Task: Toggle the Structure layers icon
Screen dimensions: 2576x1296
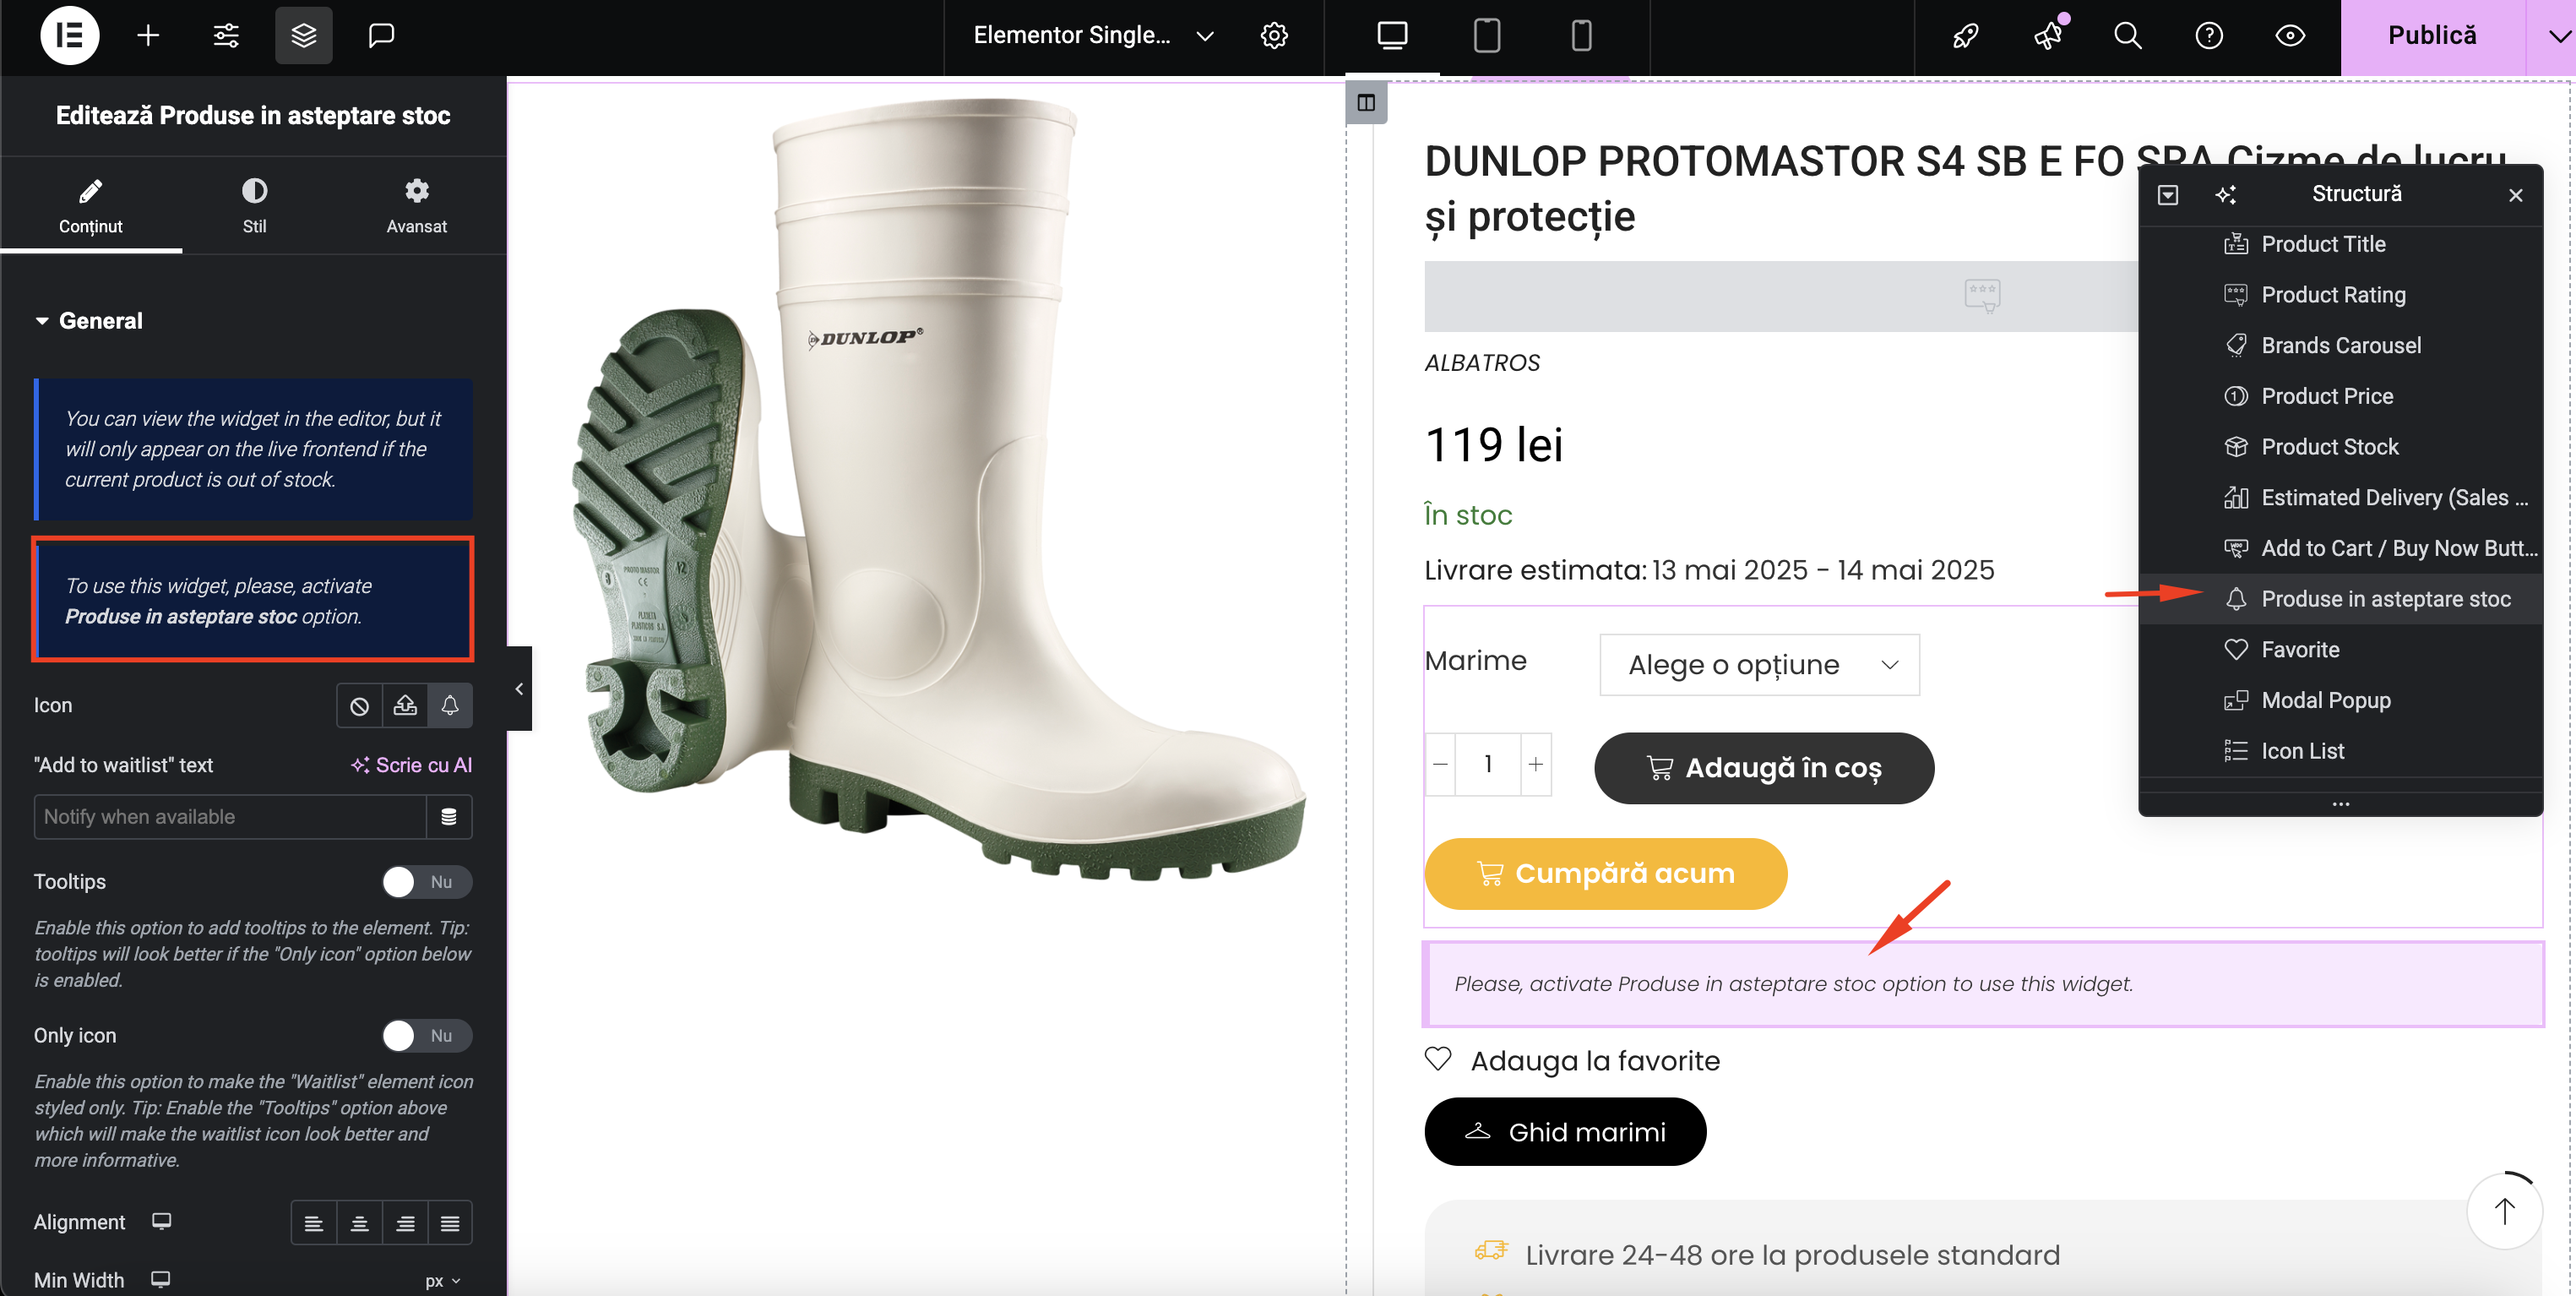Action: [303, 35]
